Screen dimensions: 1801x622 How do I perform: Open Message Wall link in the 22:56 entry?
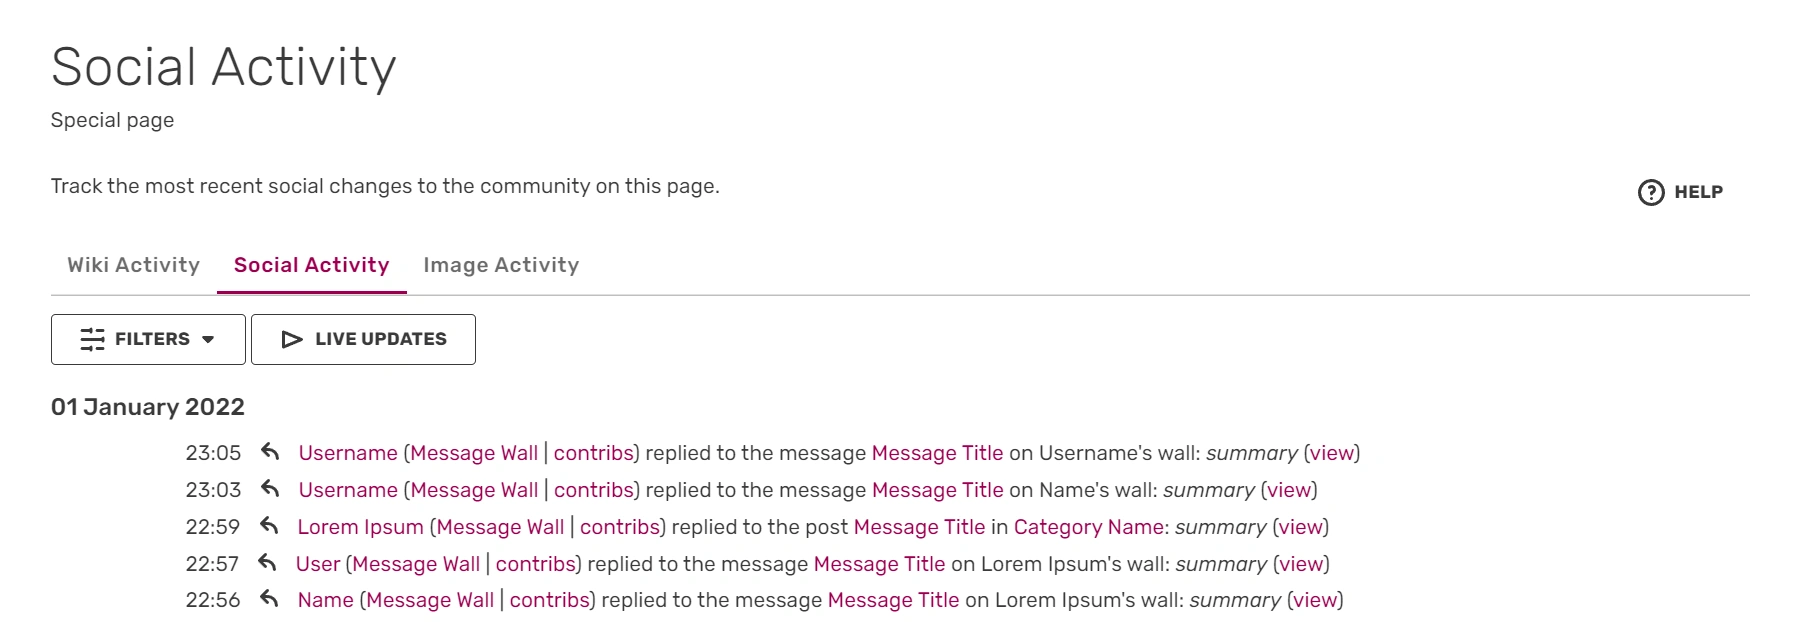430,600
